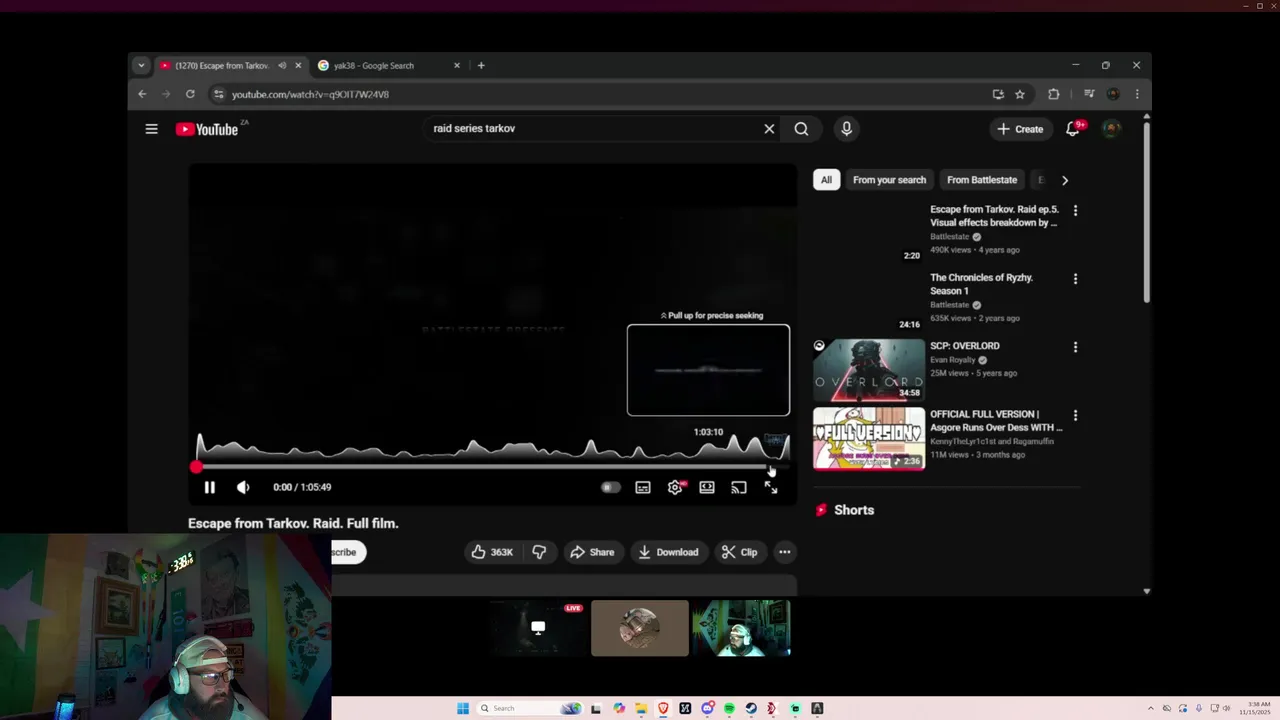Image resolution: width=1280 pixels, height=720 pixels.
Task: Show more chips with the right arrow
Action: tap(1065, 180)
